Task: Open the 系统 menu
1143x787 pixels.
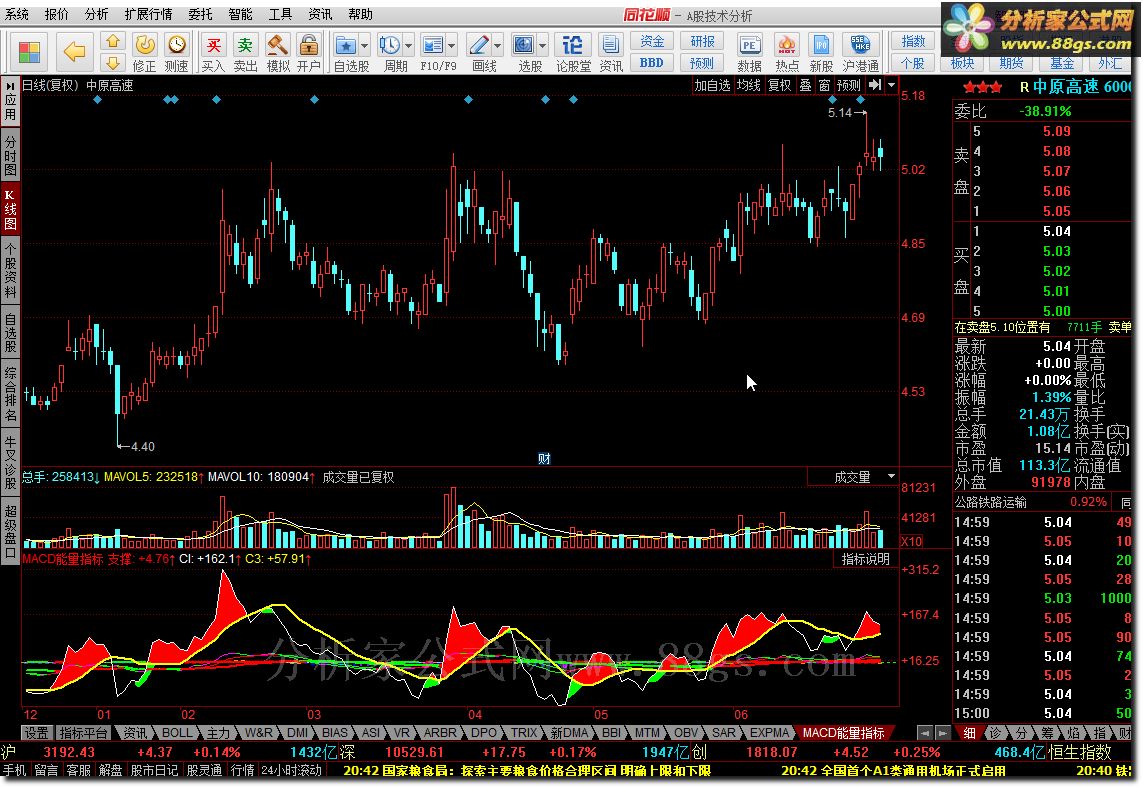Action: 17,14
